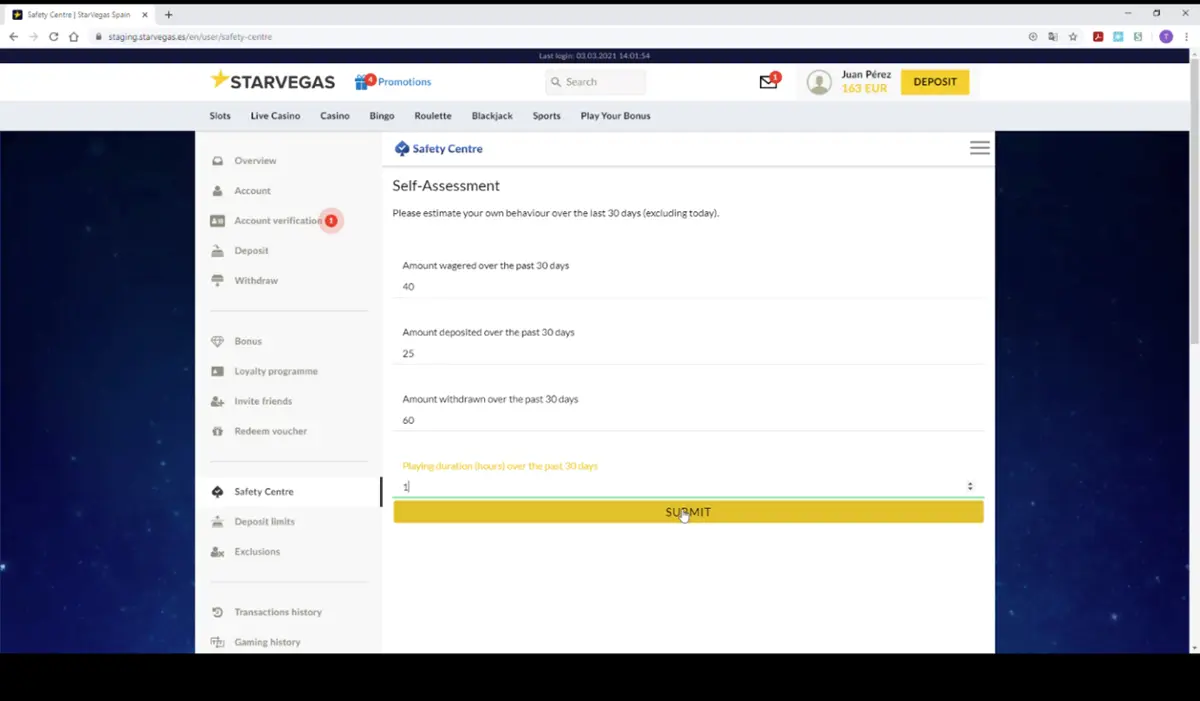Go to Deposit limits page
Screen dimensions: 1200x701
264,522
